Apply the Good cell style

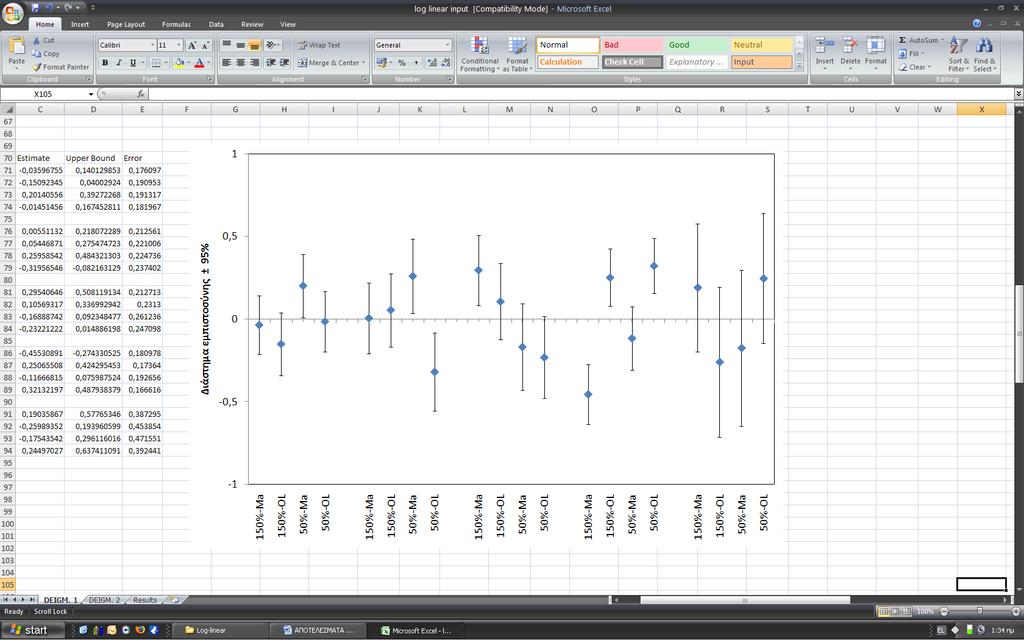pyautogui.click(x=697, y=45)
